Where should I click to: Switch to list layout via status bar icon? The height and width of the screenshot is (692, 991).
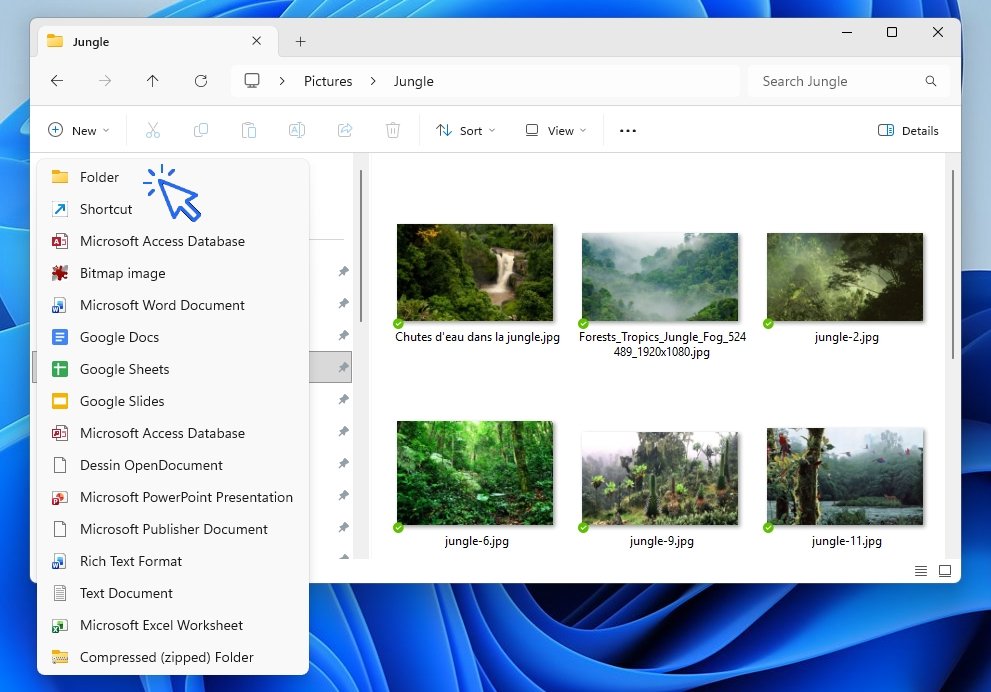click(920, 571)
